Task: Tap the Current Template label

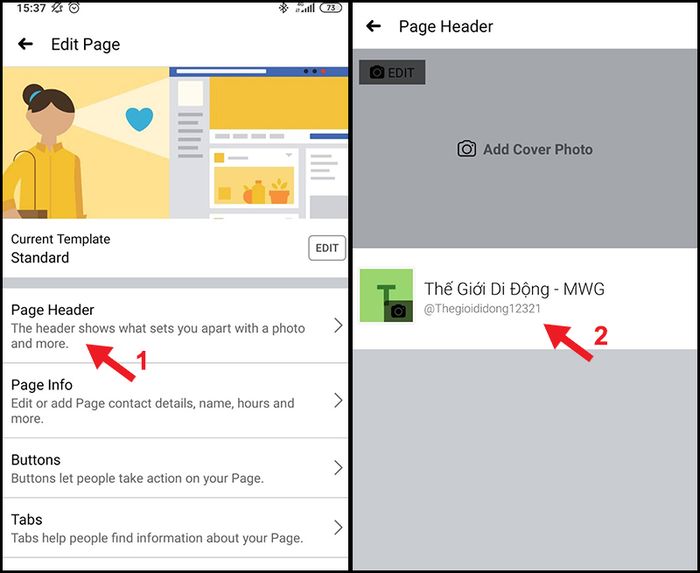Action: click(x=60, y=239)
